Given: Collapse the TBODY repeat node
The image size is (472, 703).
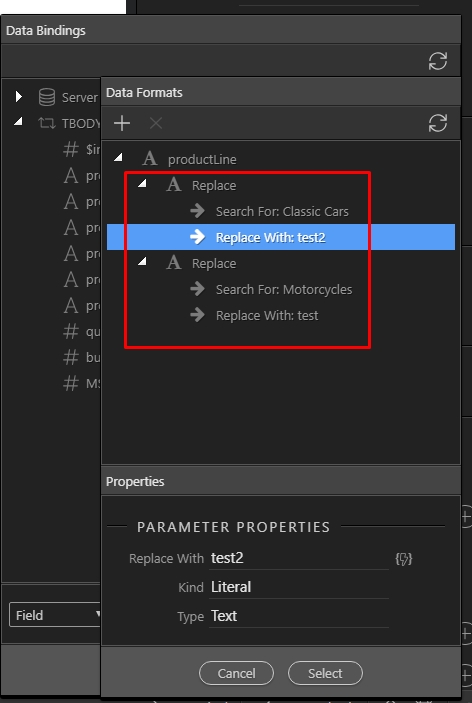Looking at the screenshot, I should click(x=18, y=121).
